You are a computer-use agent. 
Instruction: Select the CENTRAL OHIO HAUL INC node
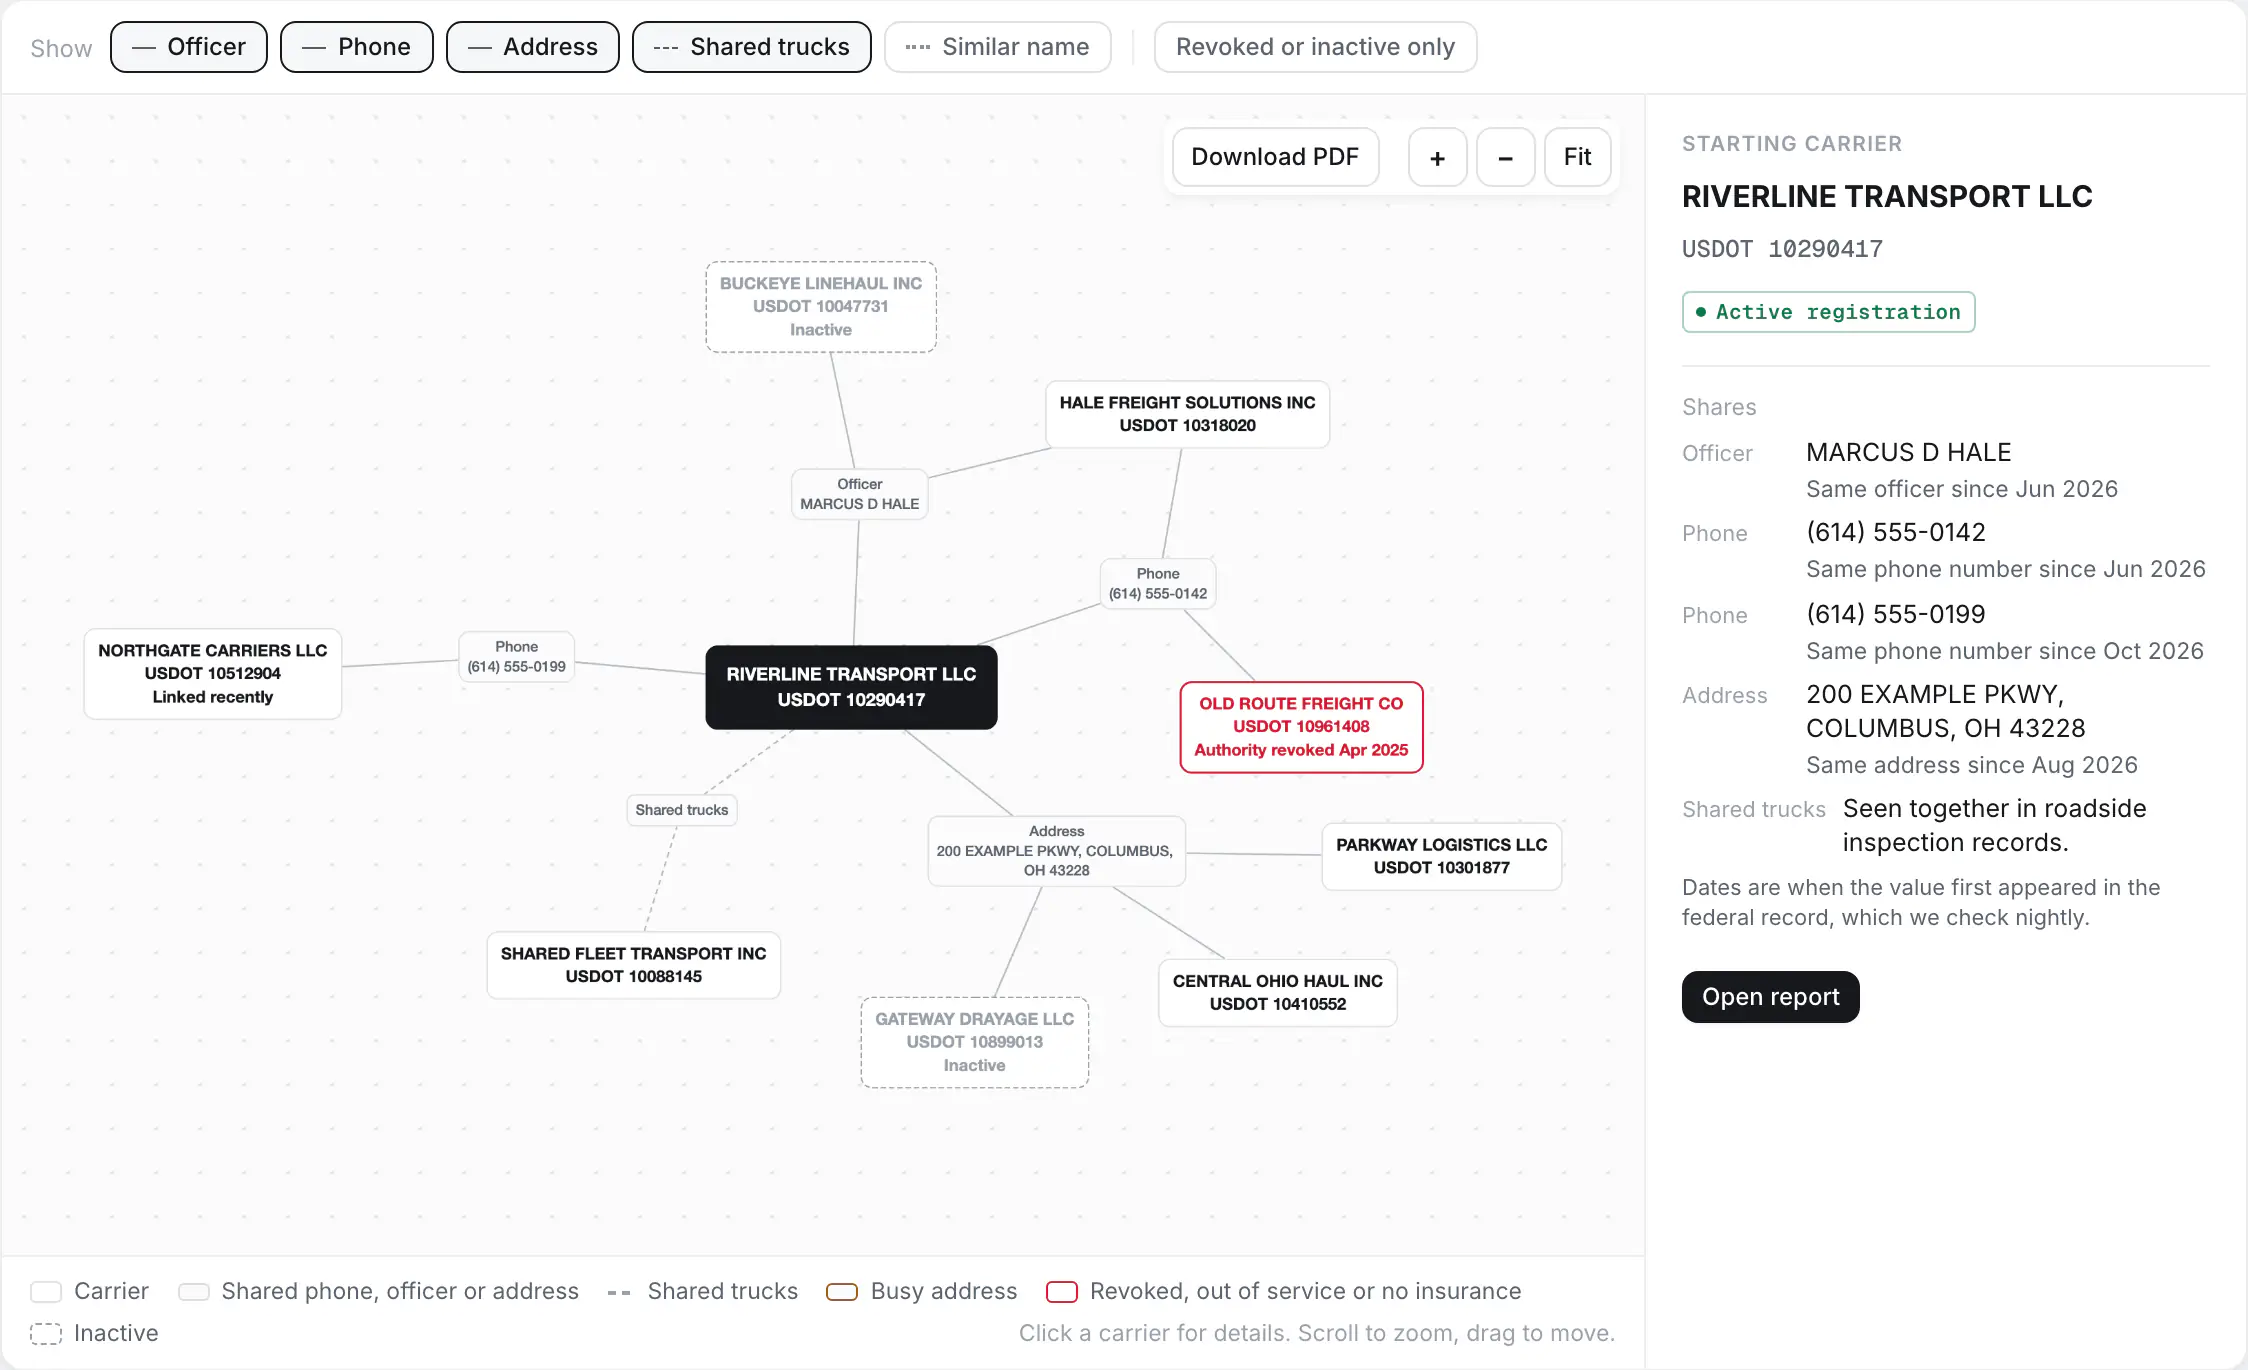[1278, 993]
